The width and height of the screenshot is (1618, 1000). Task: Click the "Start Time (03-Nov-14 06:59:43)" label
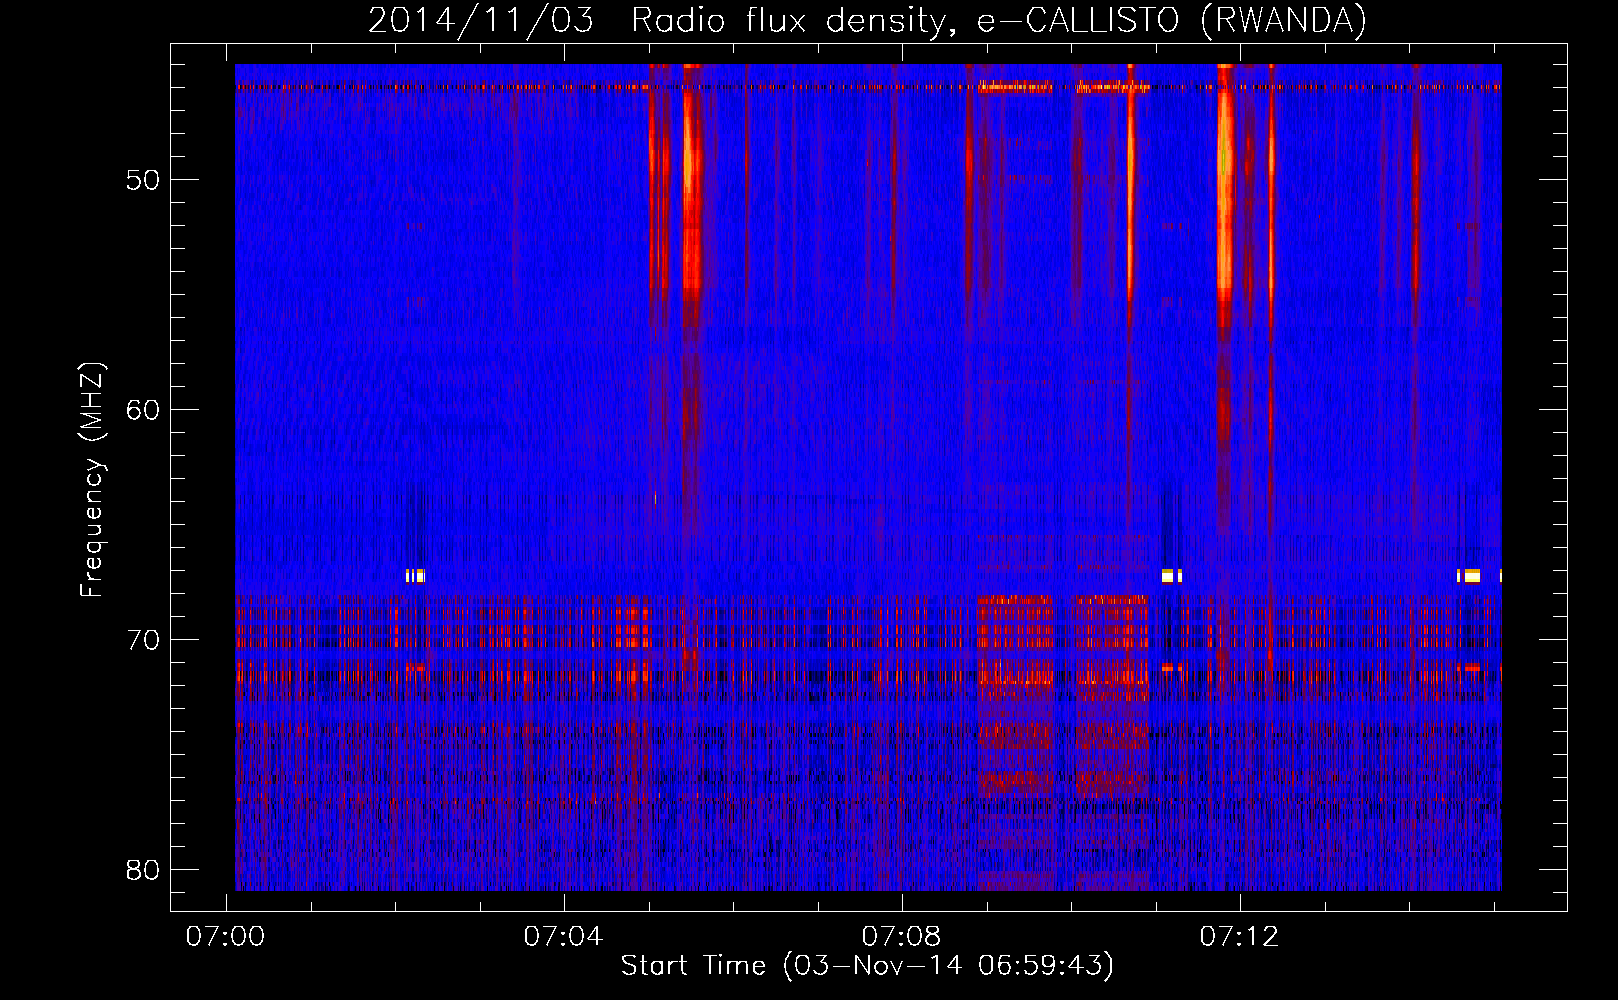tap(867, 966)
